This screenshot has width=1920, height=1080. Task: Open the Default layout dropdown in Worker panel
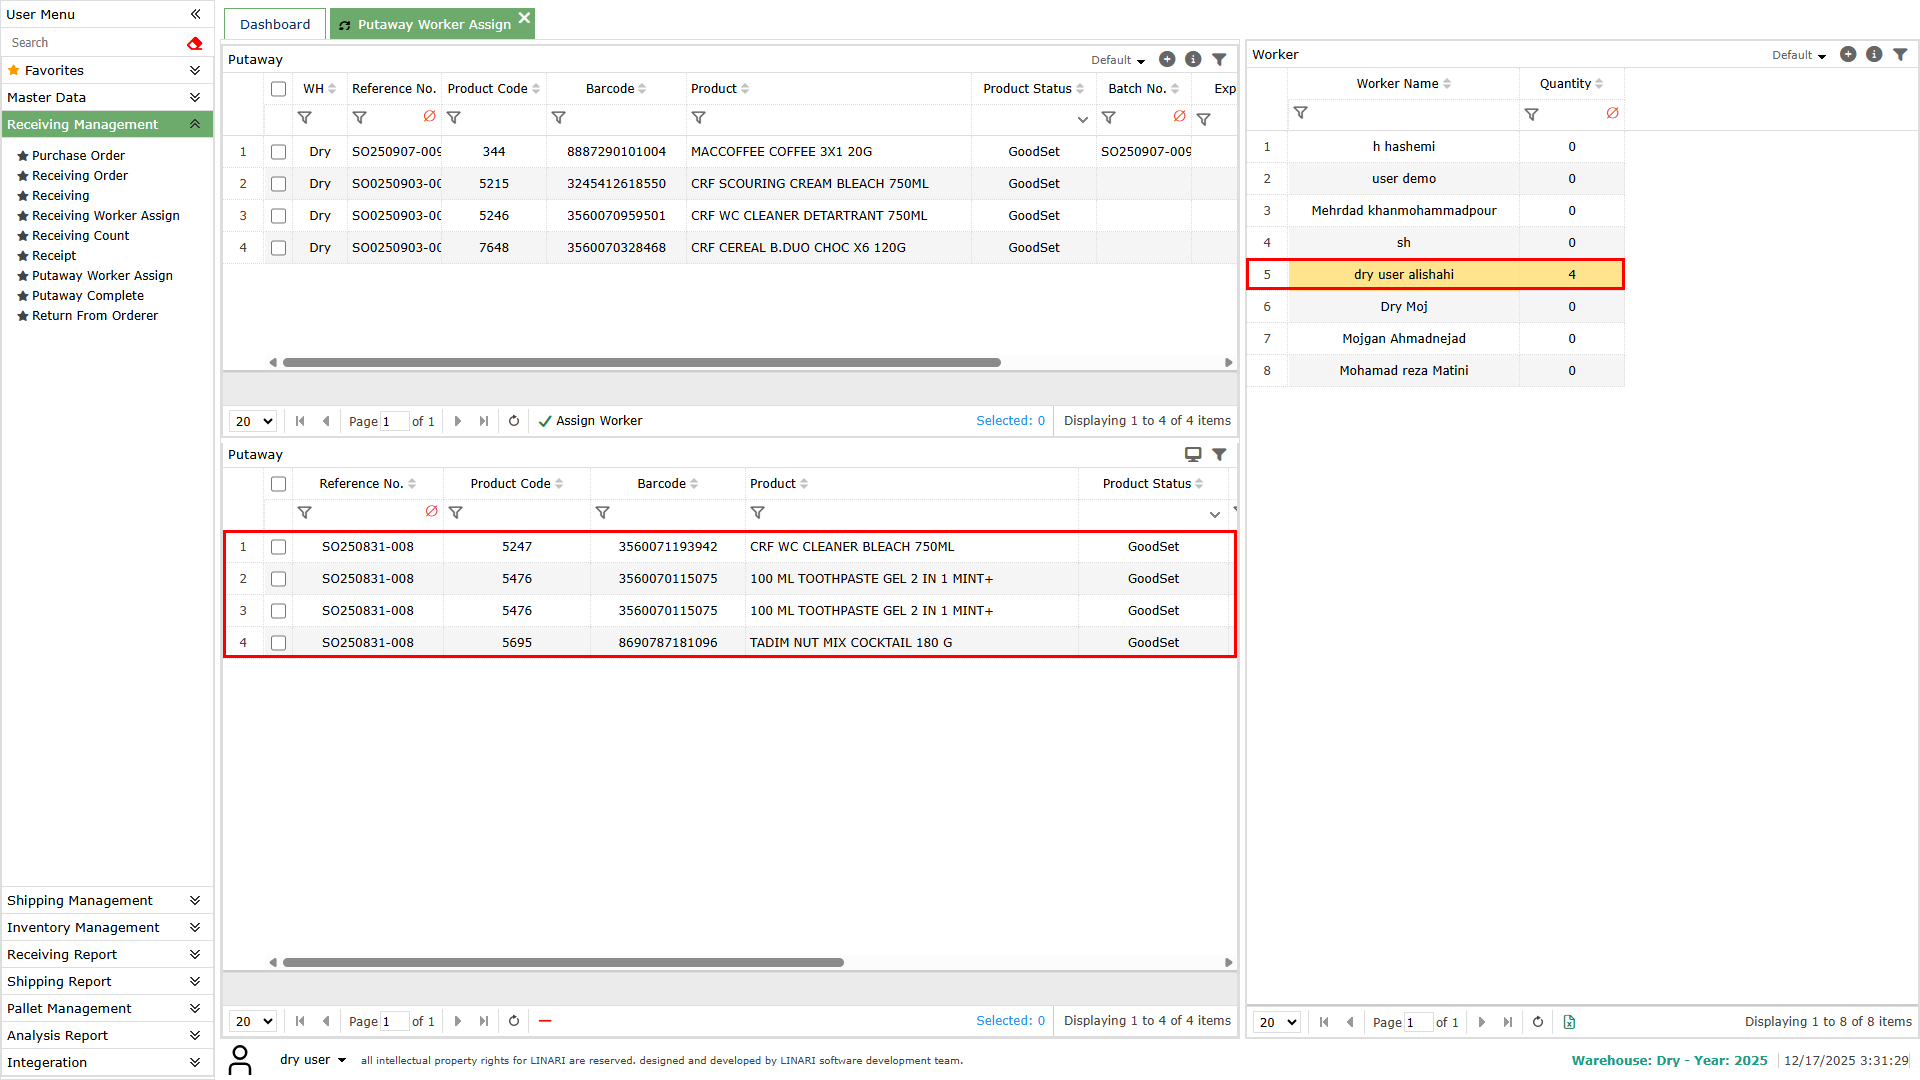click(x=1798, y=55)
